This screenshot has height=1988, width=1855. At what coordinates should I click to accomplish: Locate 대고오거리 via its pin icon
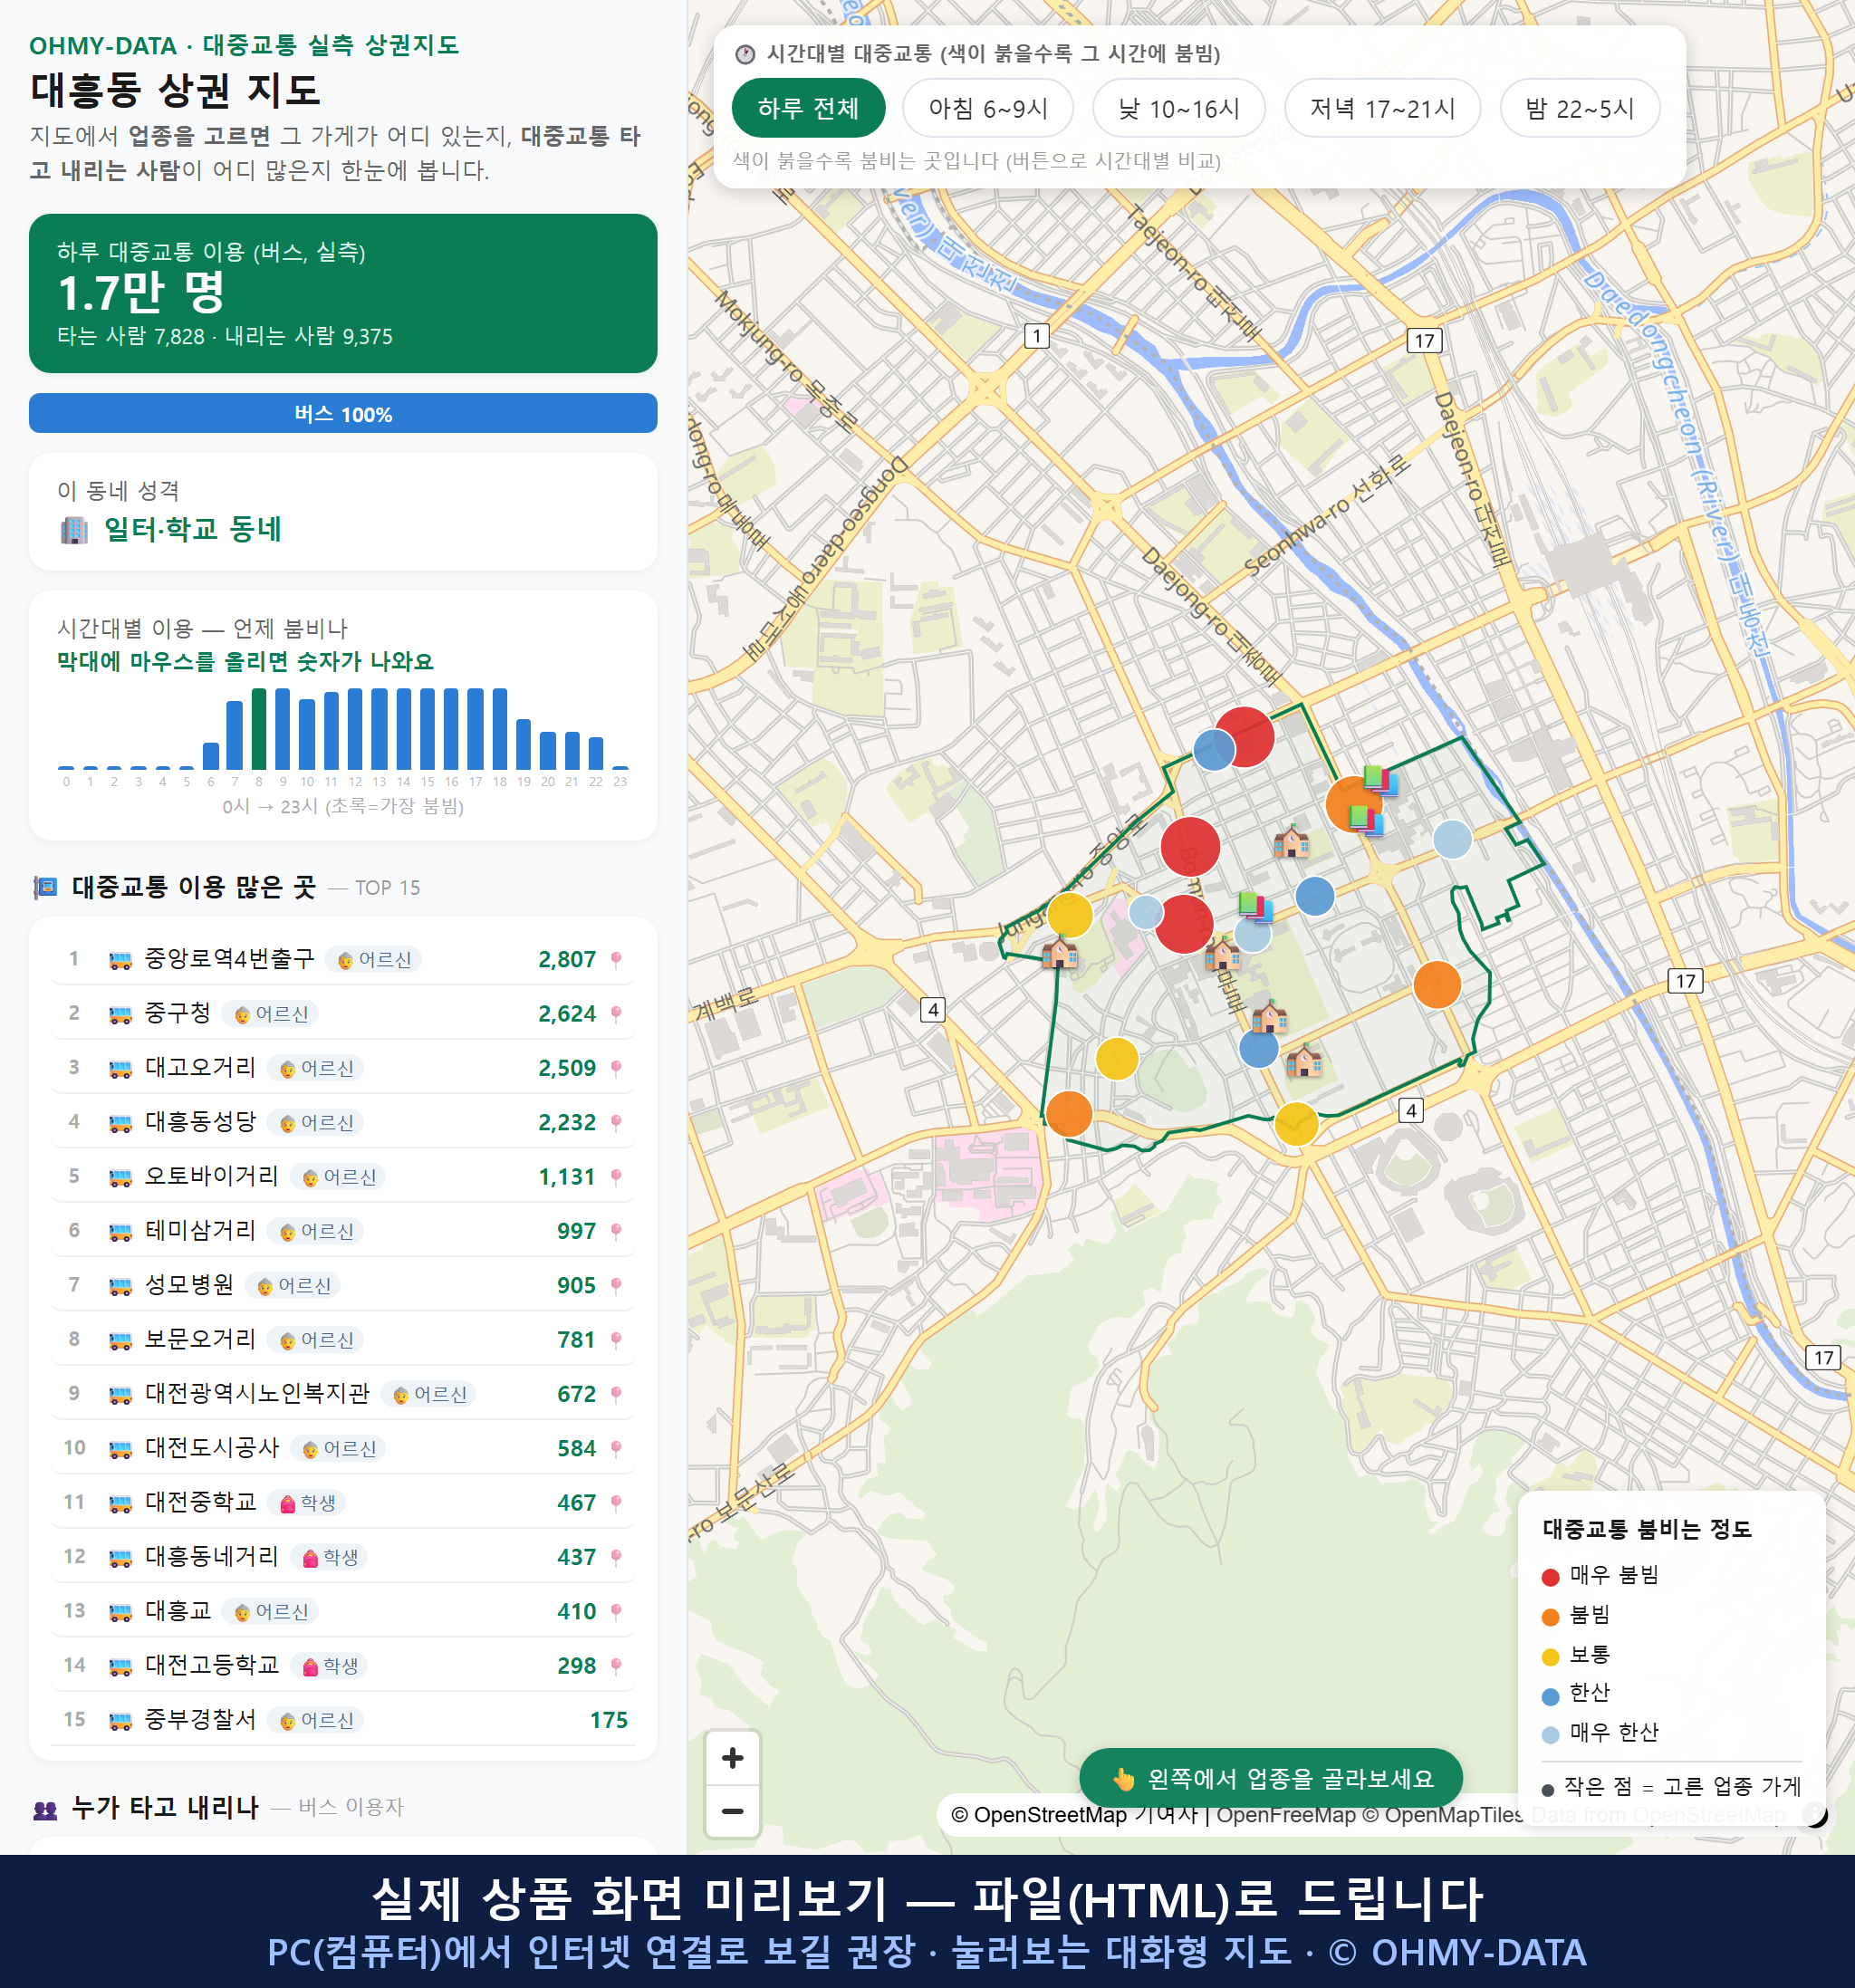click(616, 1068)
